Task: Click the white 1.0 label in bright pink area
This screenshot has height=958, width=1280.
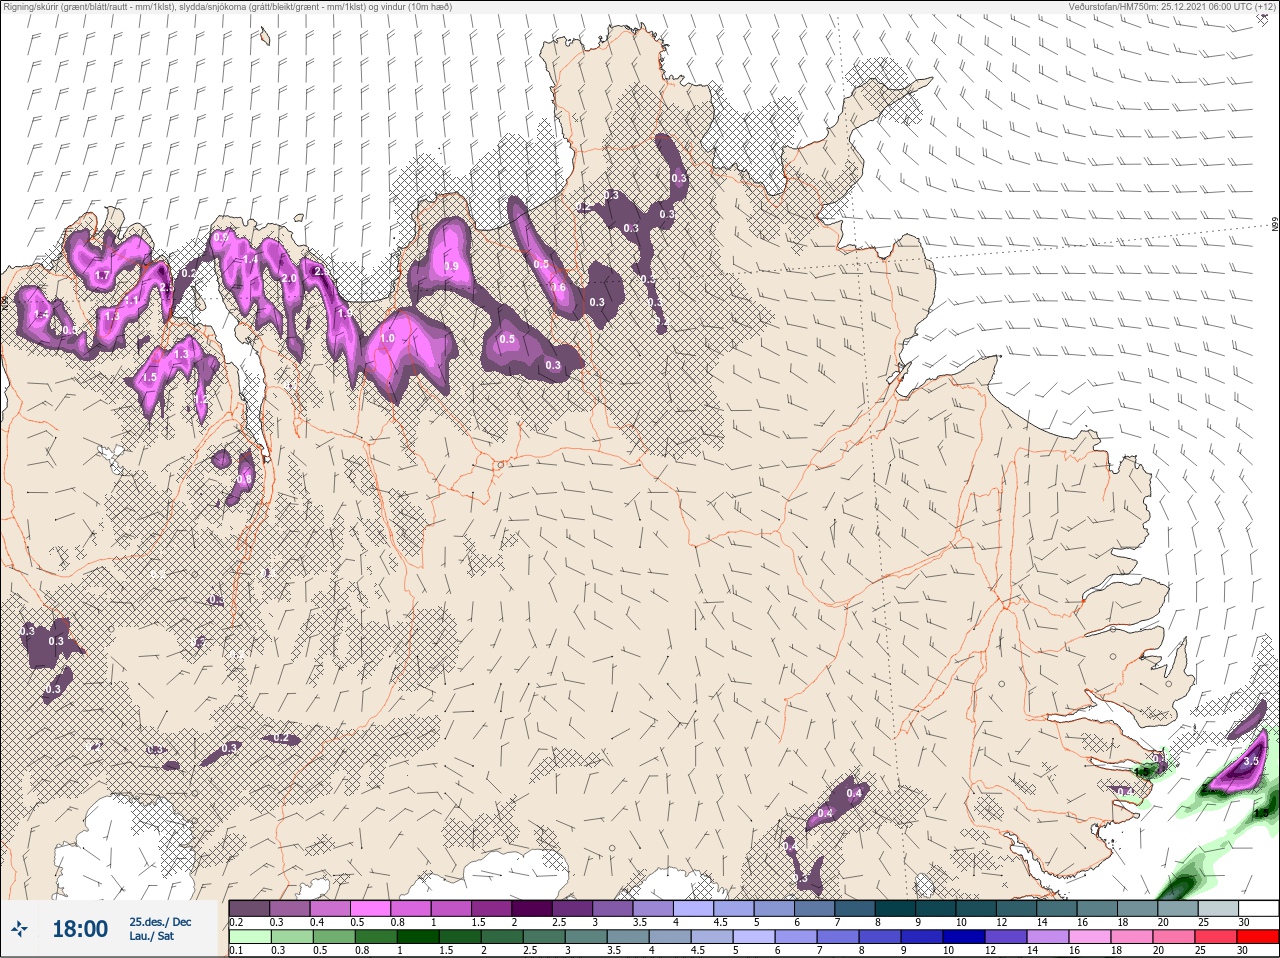Action: click(x=387, y=339)
